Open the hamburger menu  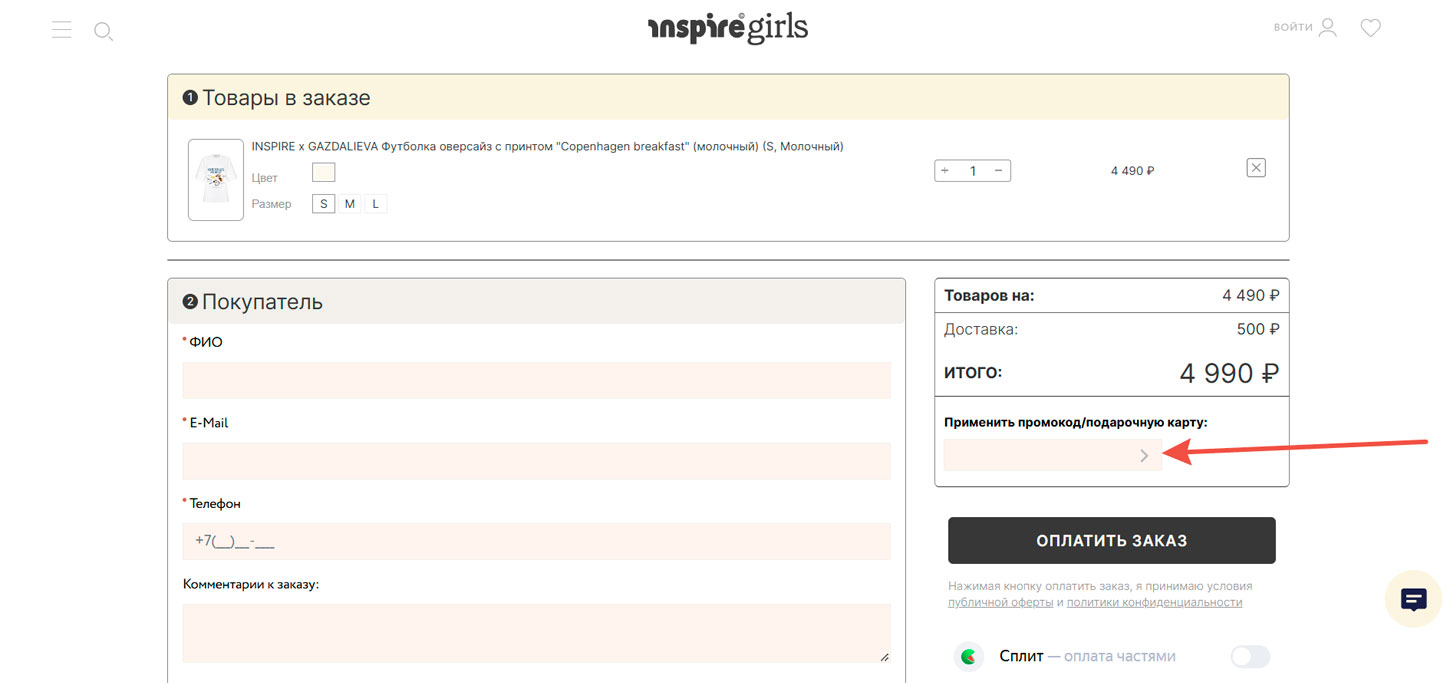[x=62, y=29]
